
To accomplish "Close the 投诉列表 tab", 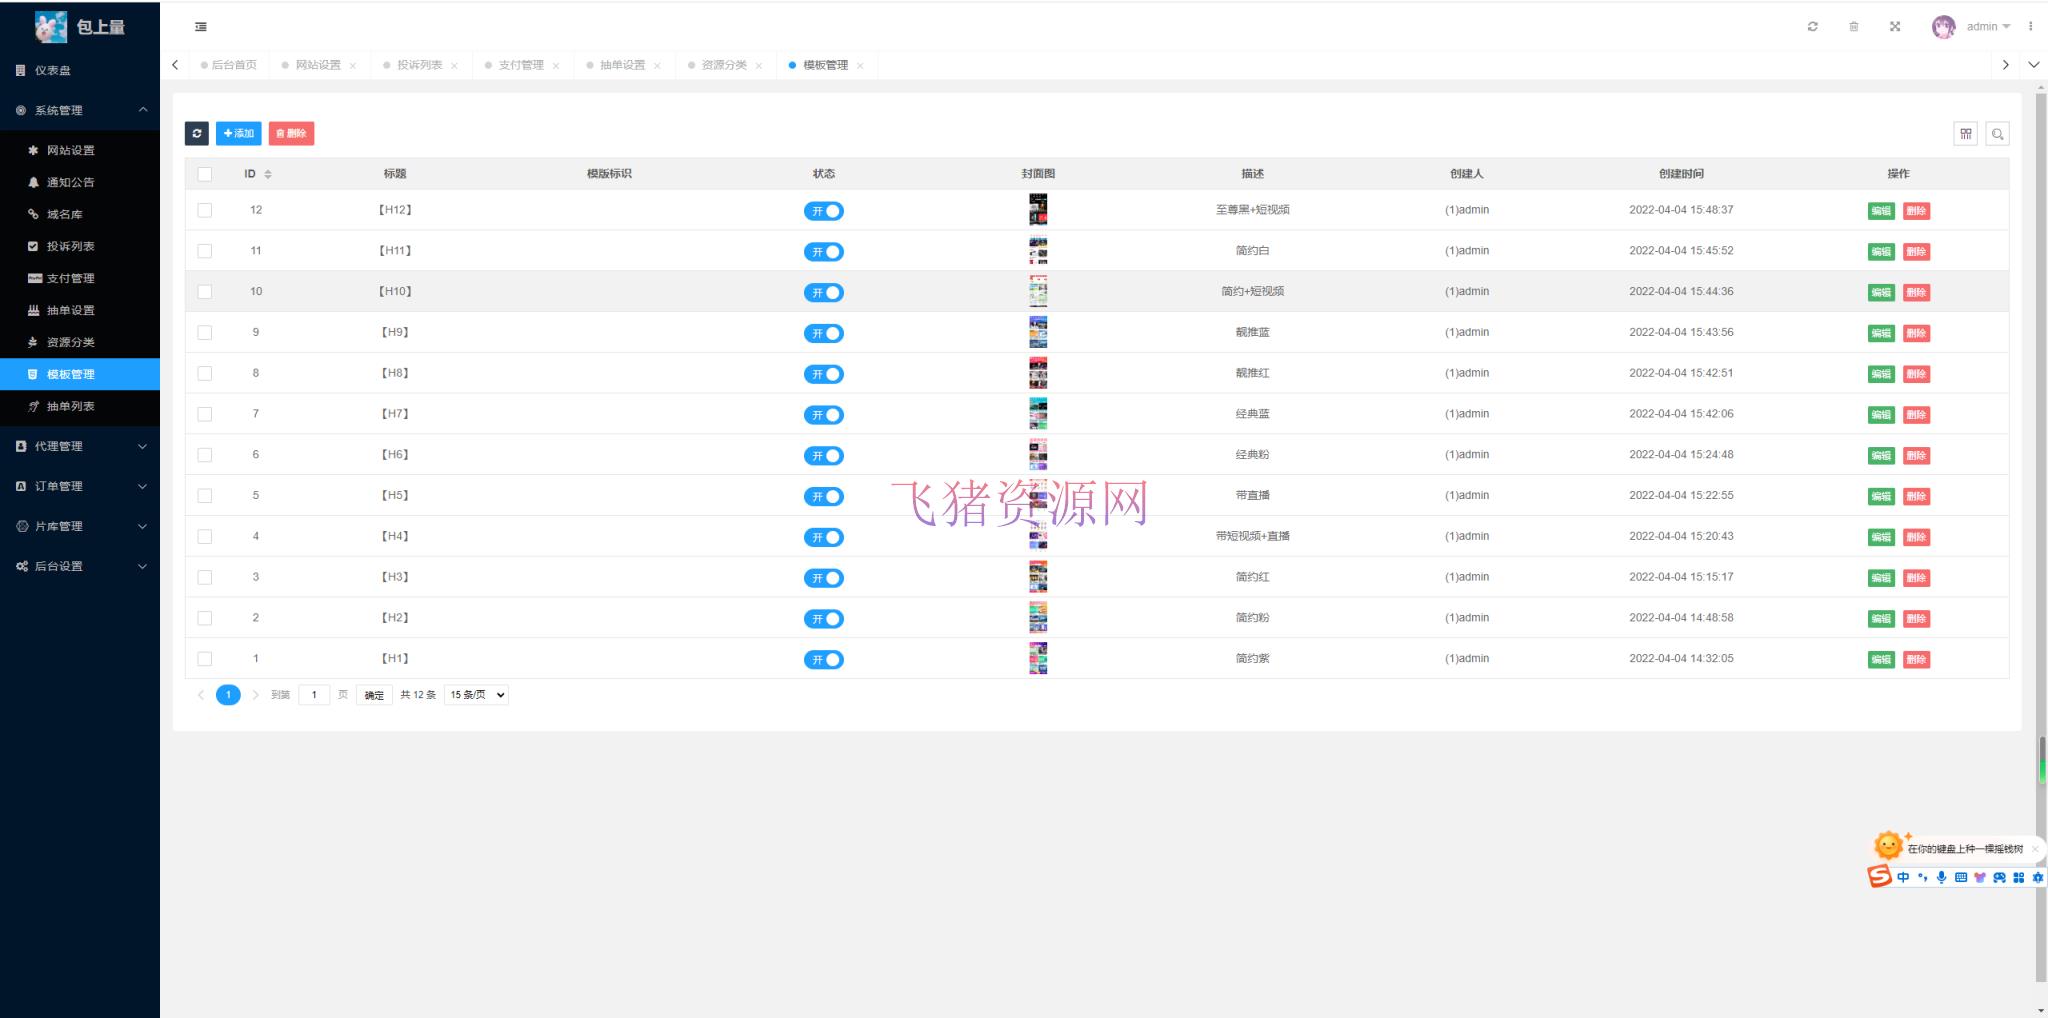I will [454, 66].
